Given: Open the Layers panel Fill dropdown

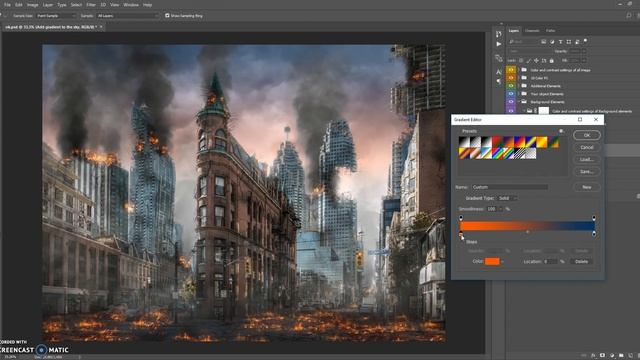Looking at the screenshot, I should [584, 60].
